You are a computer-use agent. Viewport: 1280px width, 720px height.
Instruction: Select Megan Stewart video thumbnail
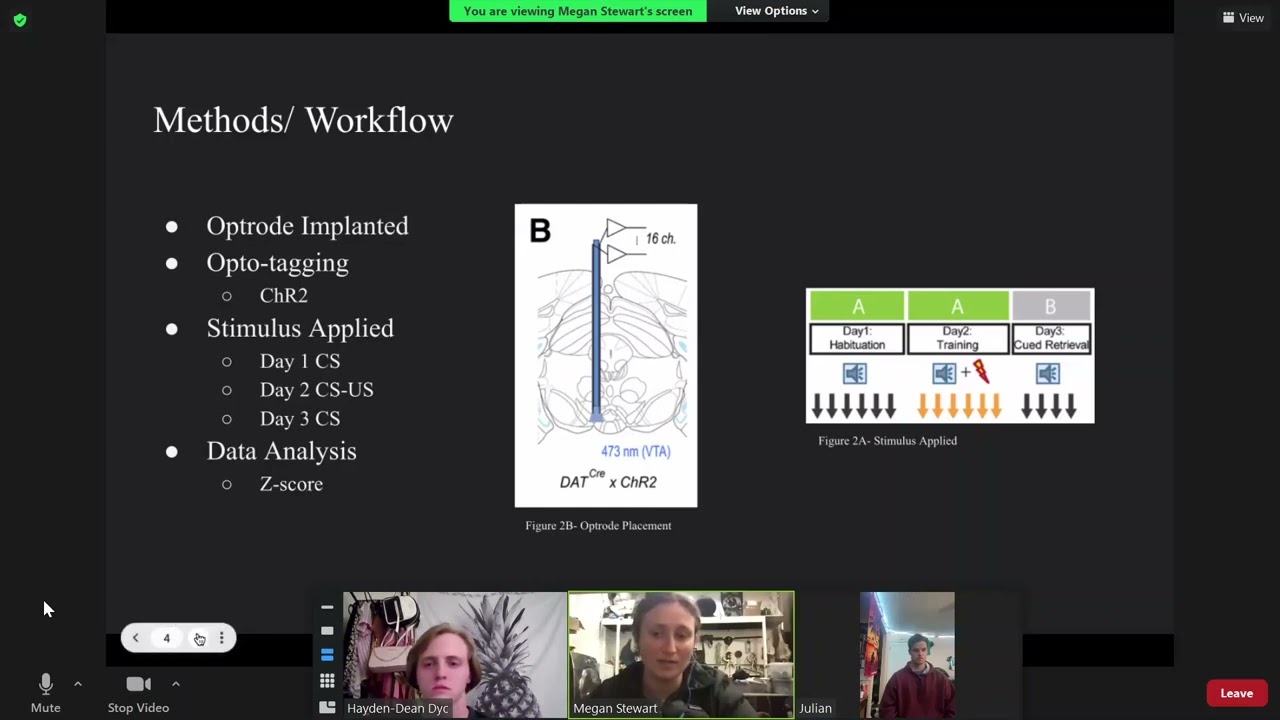click(681, 654)
